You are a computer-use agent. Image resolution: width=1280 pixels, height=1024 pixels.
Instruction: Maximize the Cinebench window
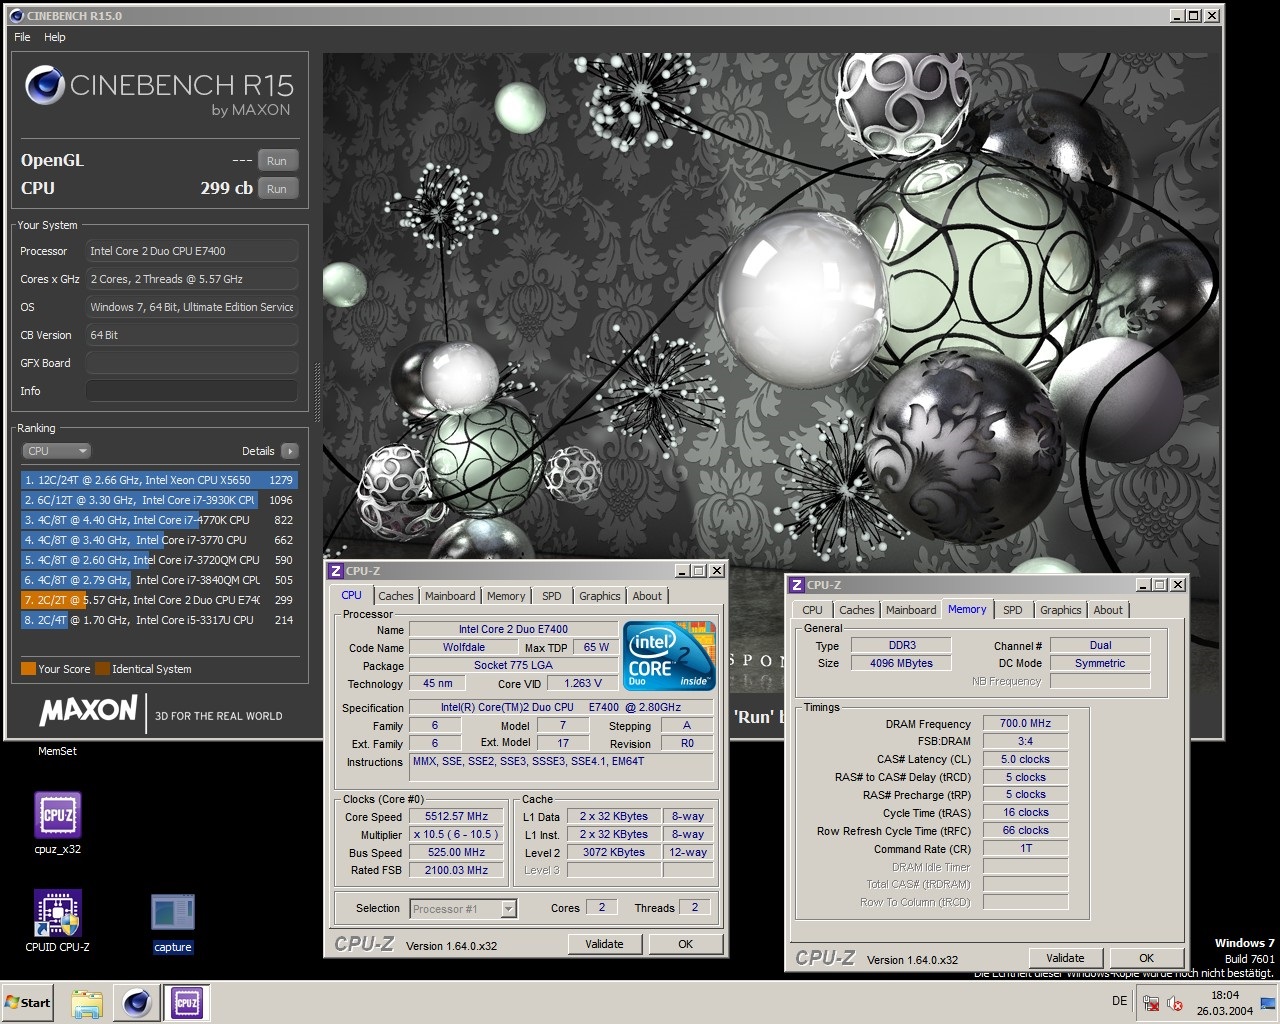1194,16
